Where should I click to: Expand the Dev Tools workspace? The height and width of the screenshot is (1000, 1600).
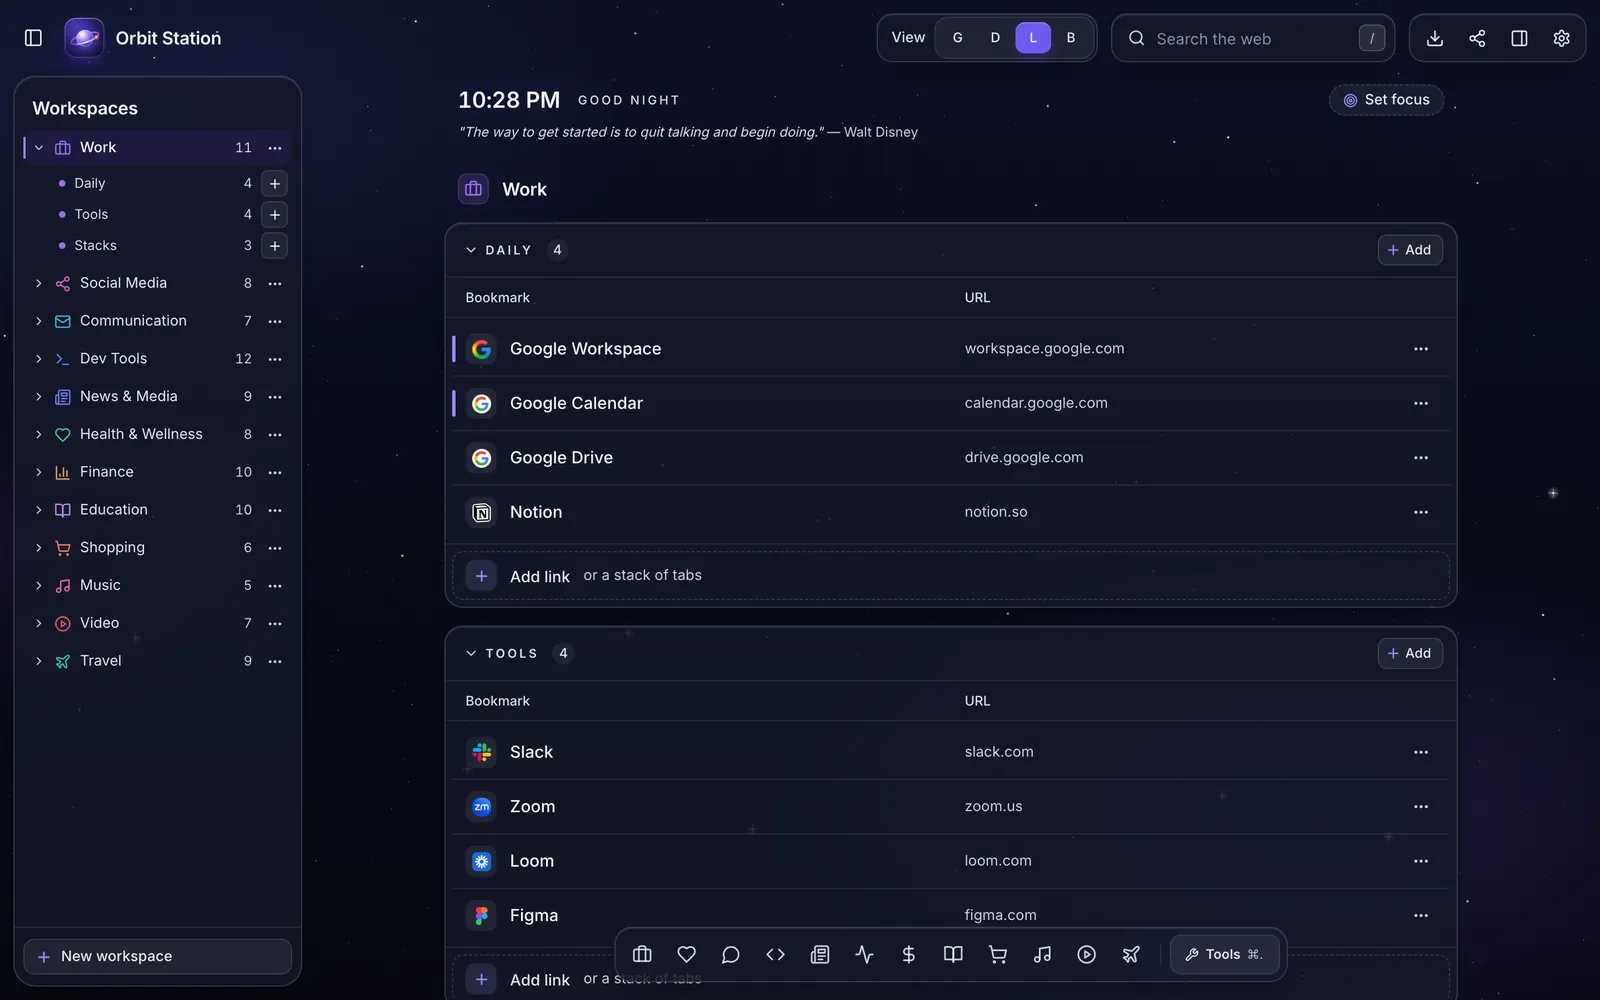click(39, 359)
